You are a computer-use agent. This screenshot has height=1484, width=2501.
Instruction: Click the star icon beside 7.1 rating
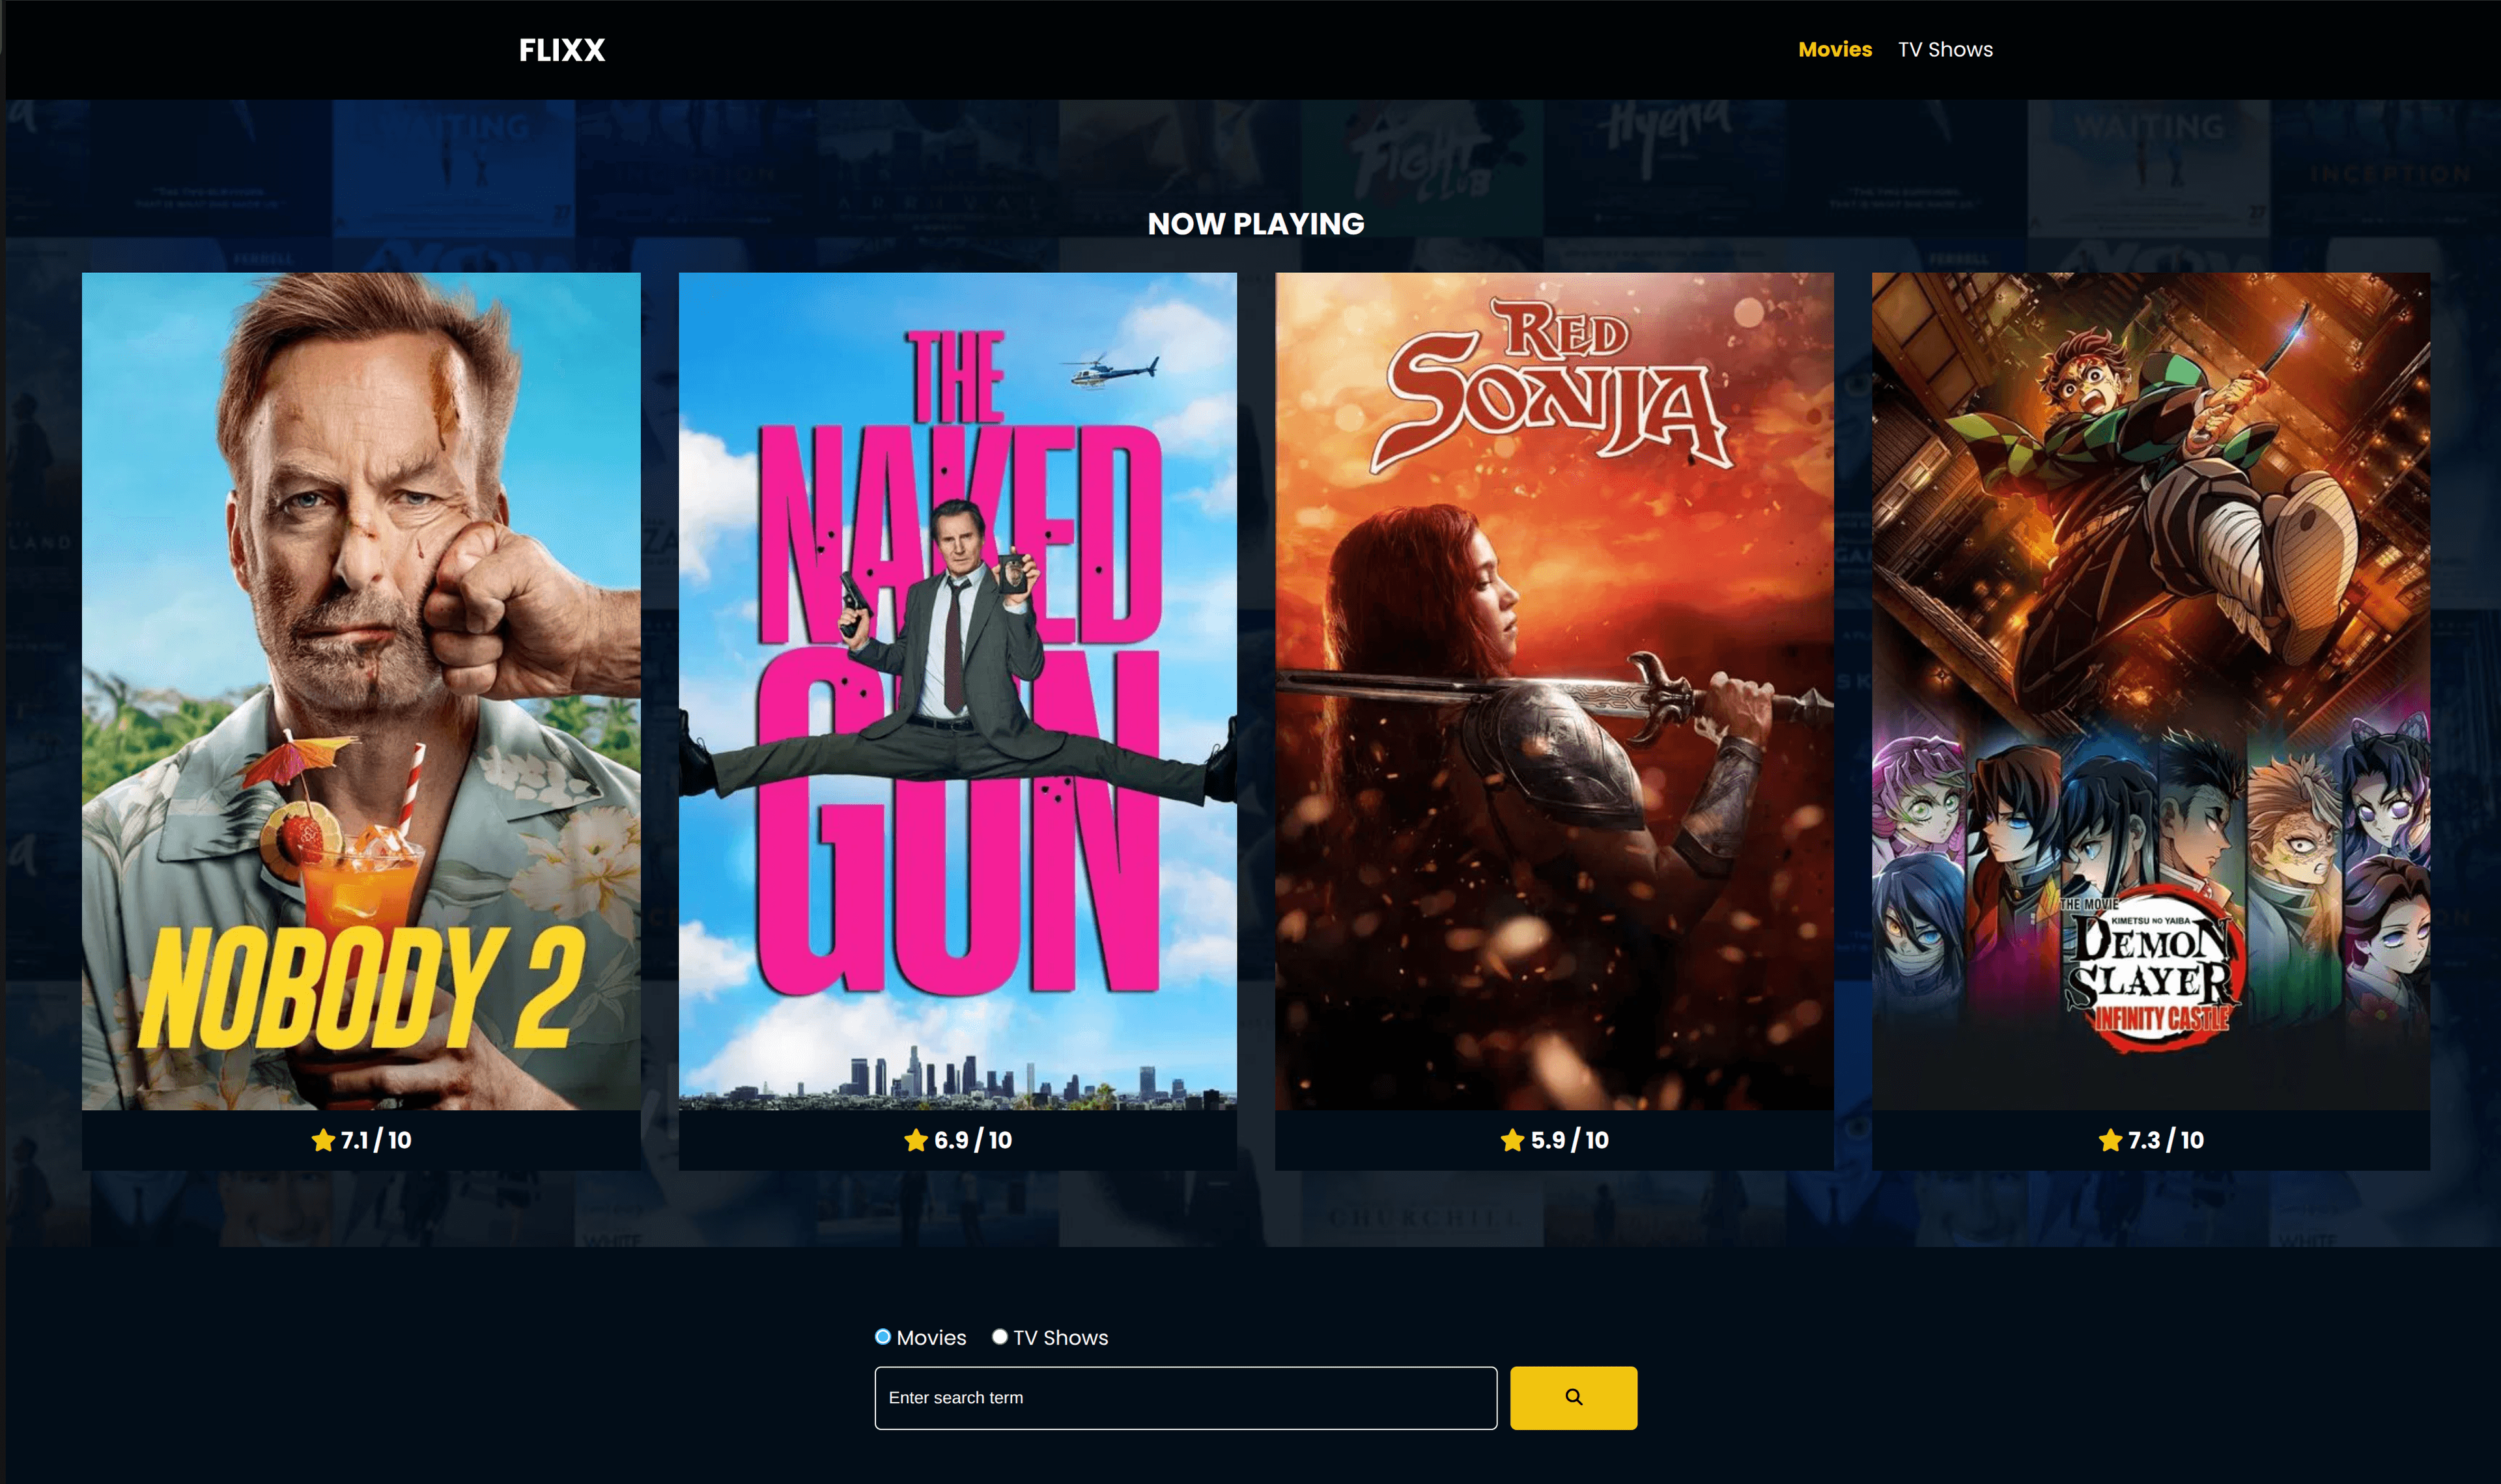[x=322, y=1140]
